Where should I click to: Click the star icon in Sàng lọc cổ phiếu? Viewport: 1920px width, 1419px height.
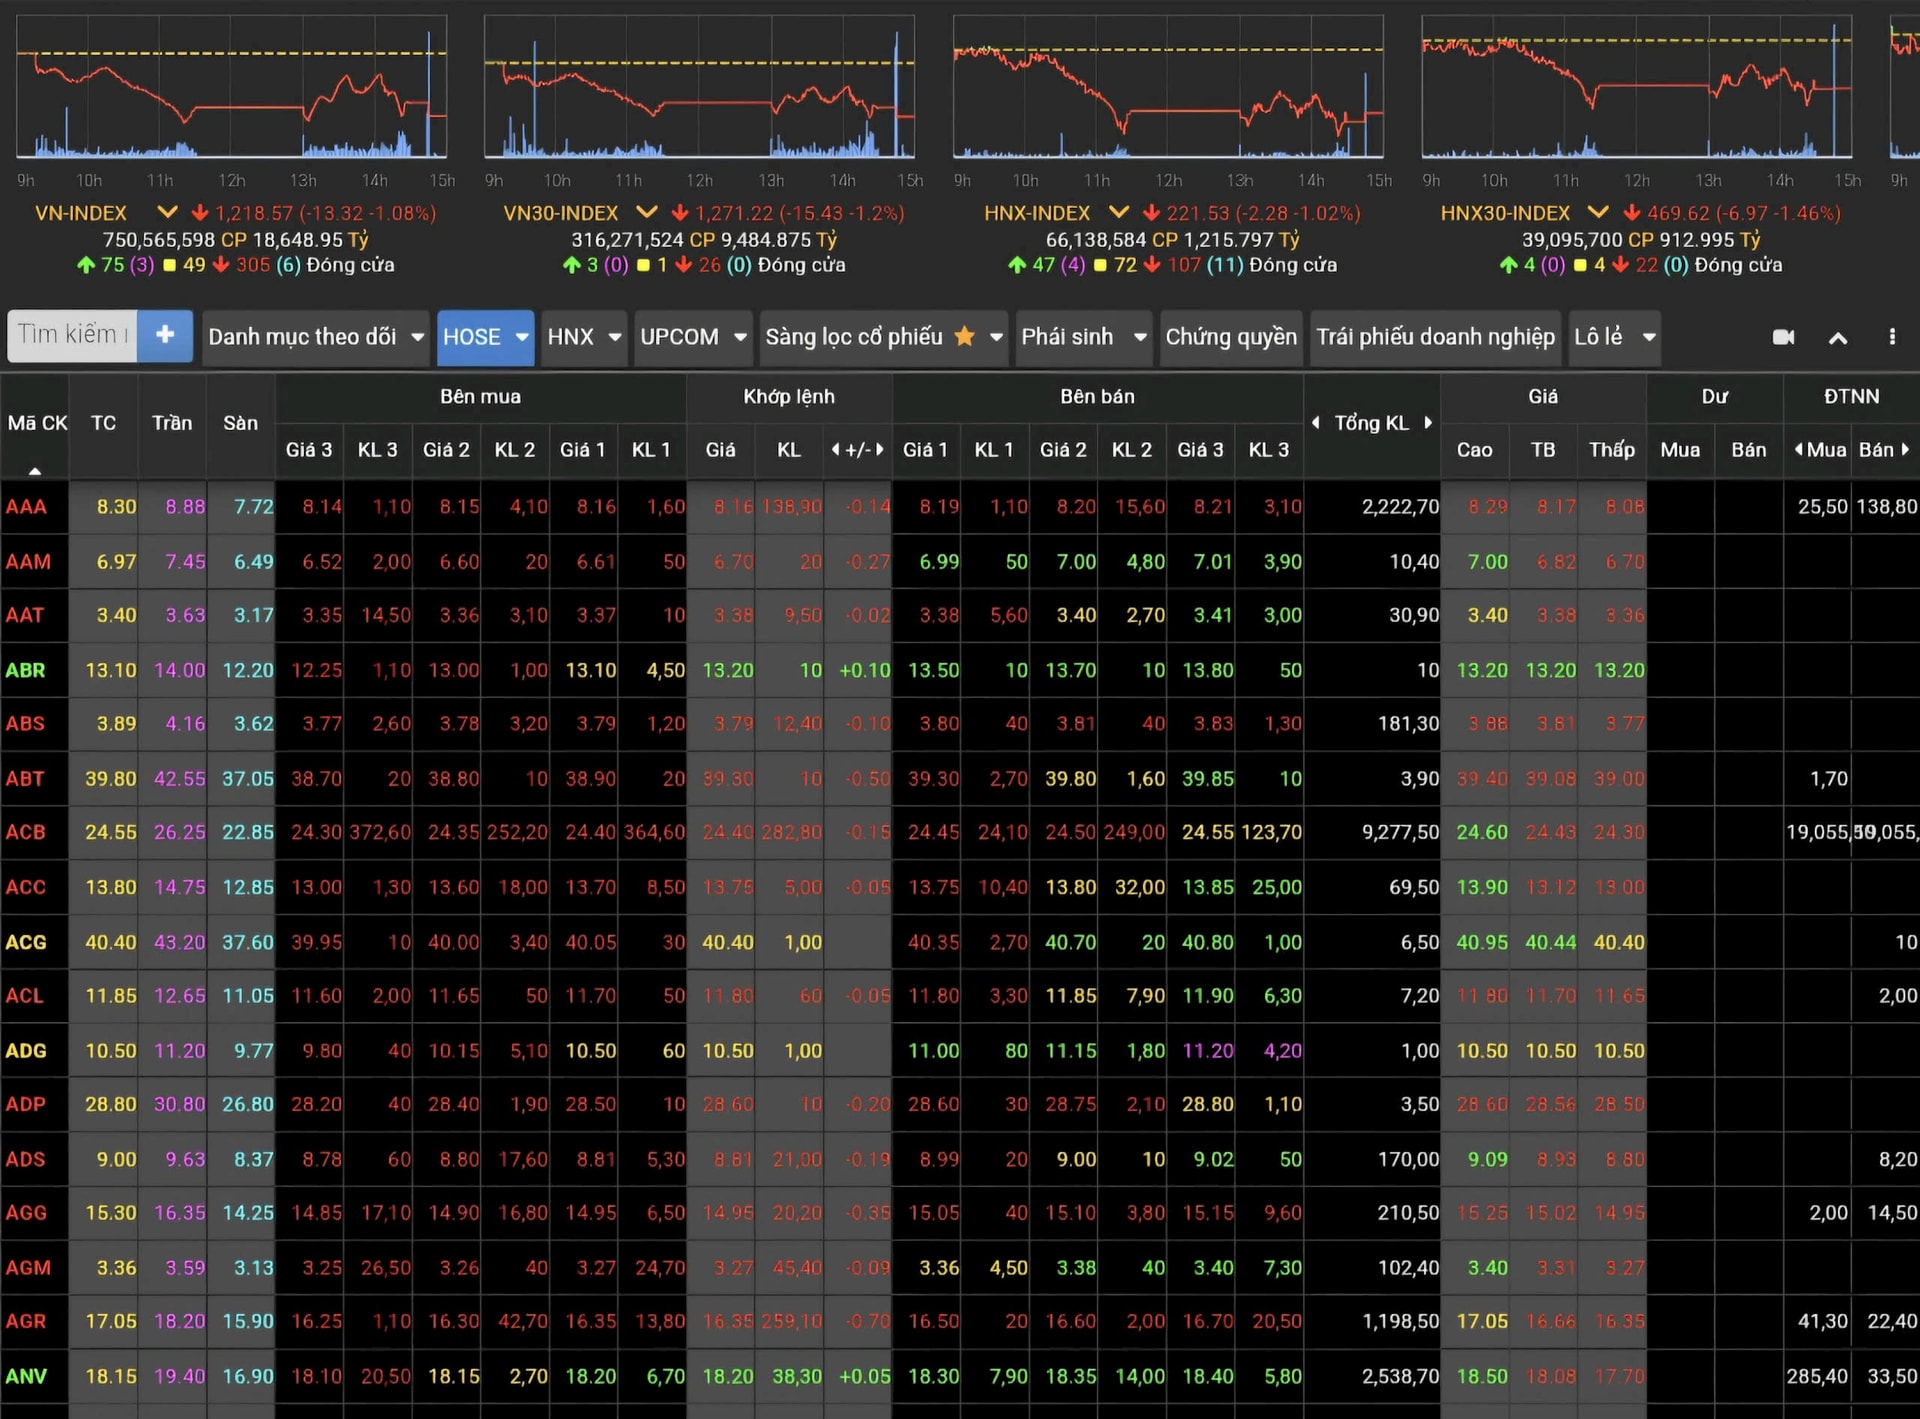coord(964,336)
